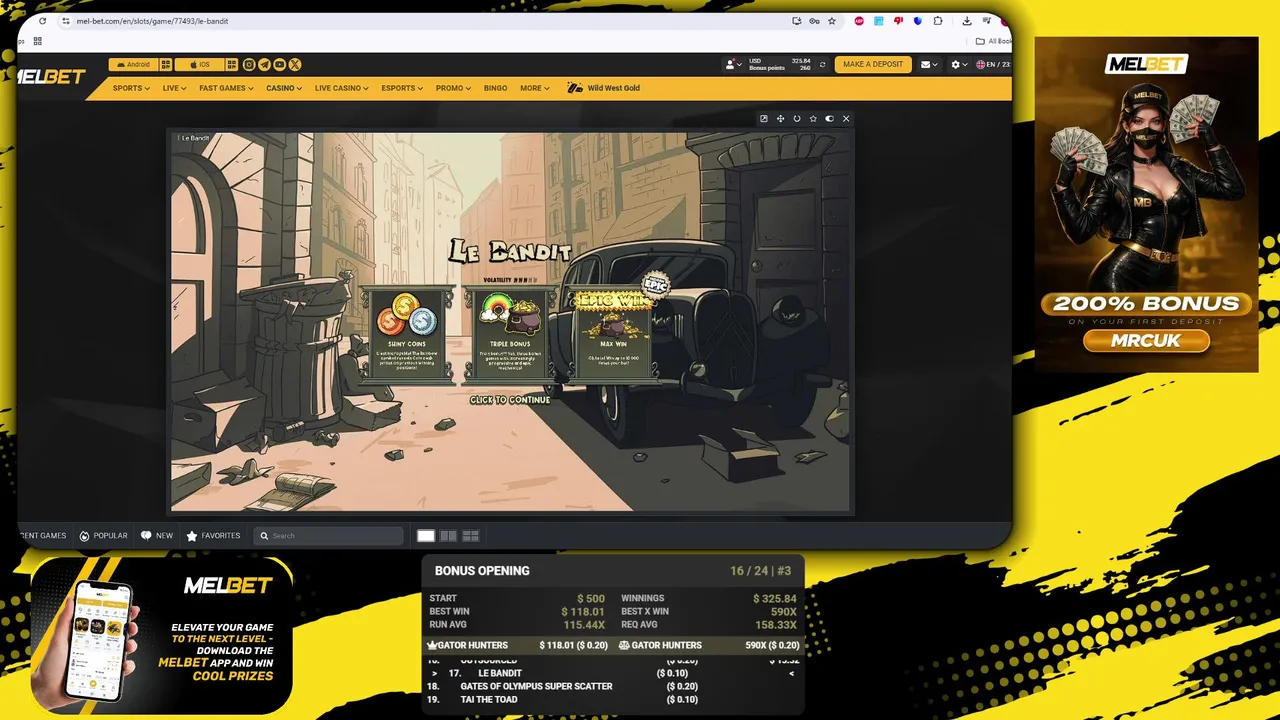Open the messages mail dropdown

(x=930, y=64)
